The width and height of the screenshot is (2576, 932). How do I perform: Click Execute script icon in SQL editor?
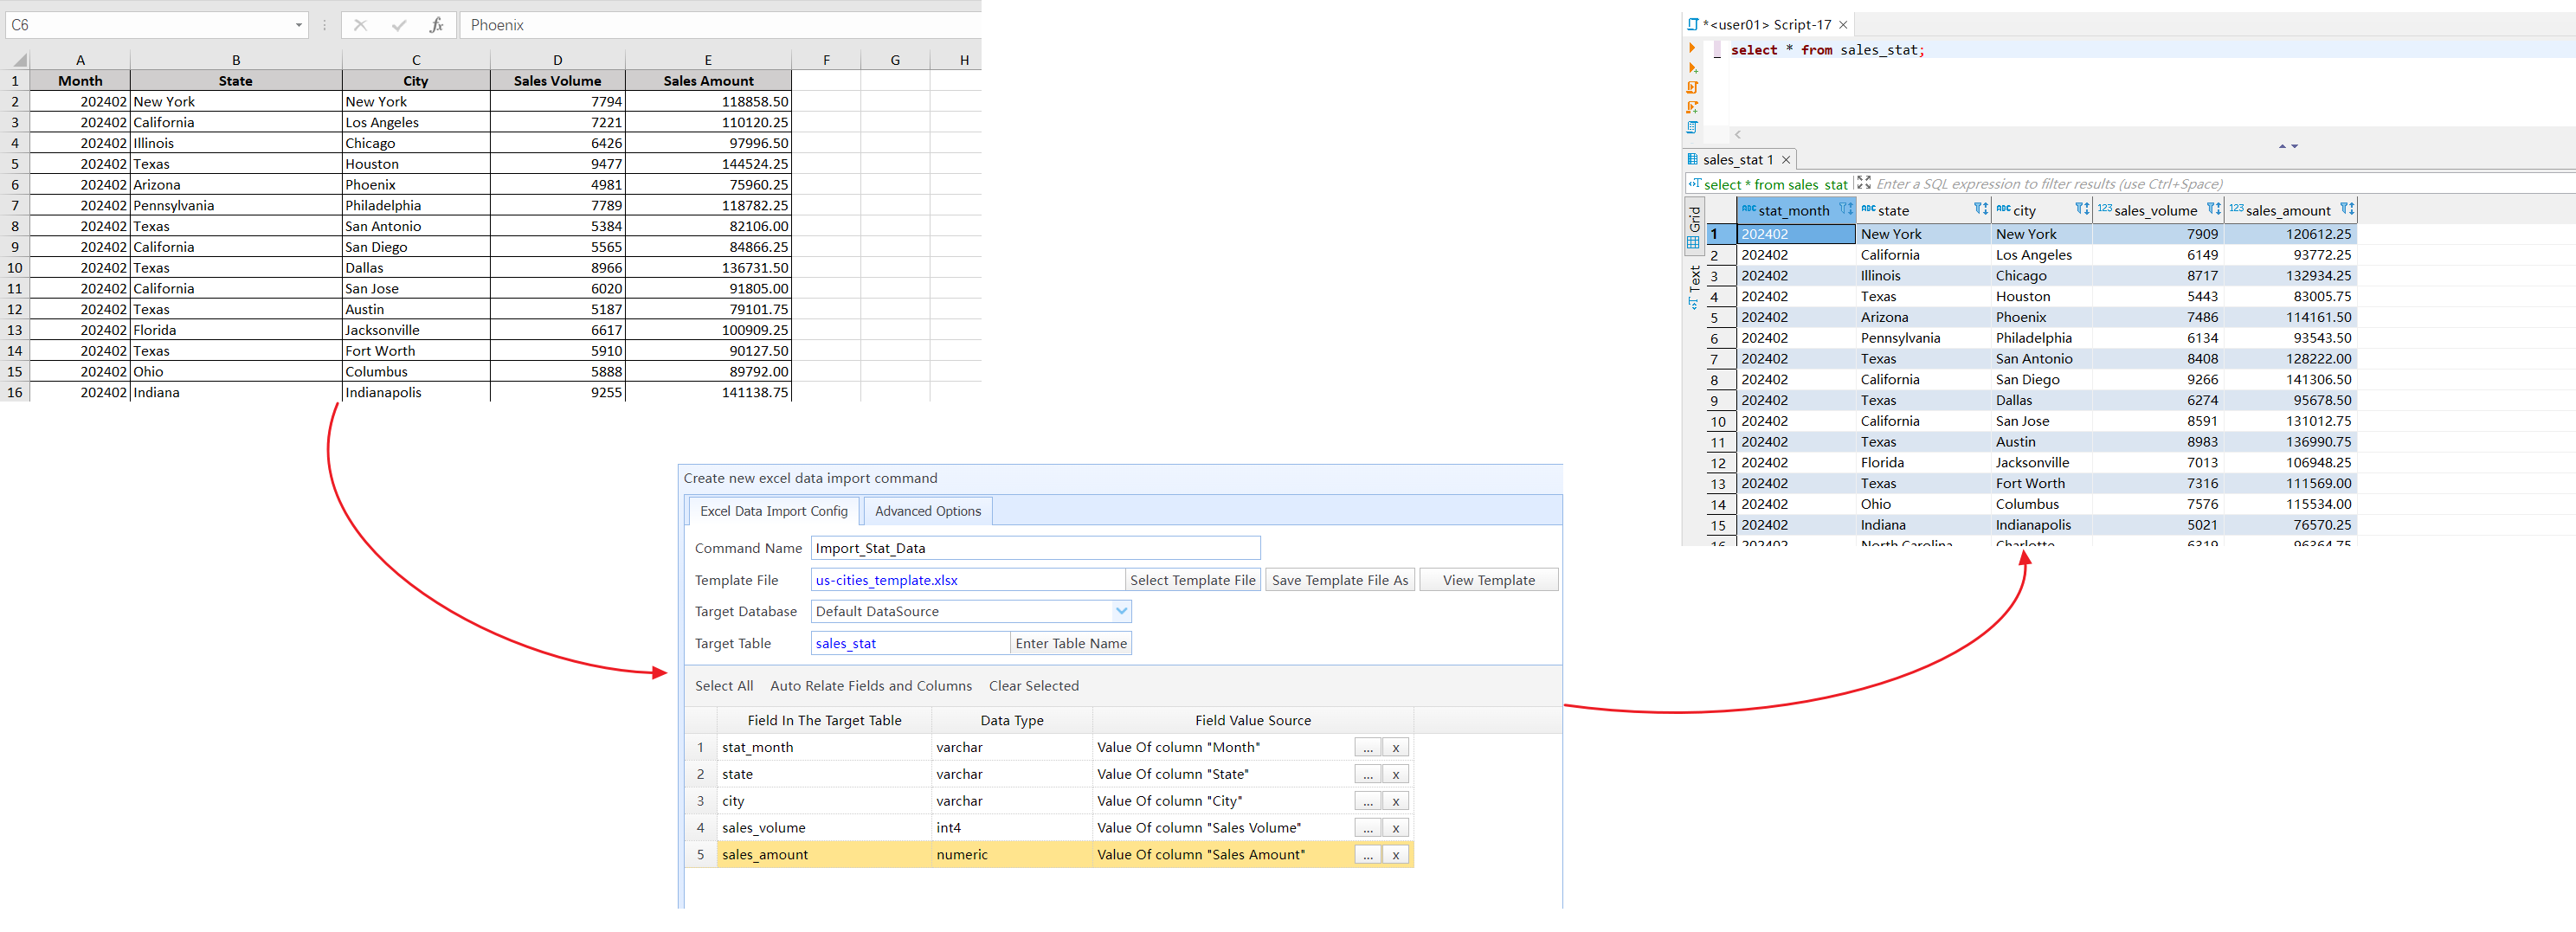[1692, 88]
